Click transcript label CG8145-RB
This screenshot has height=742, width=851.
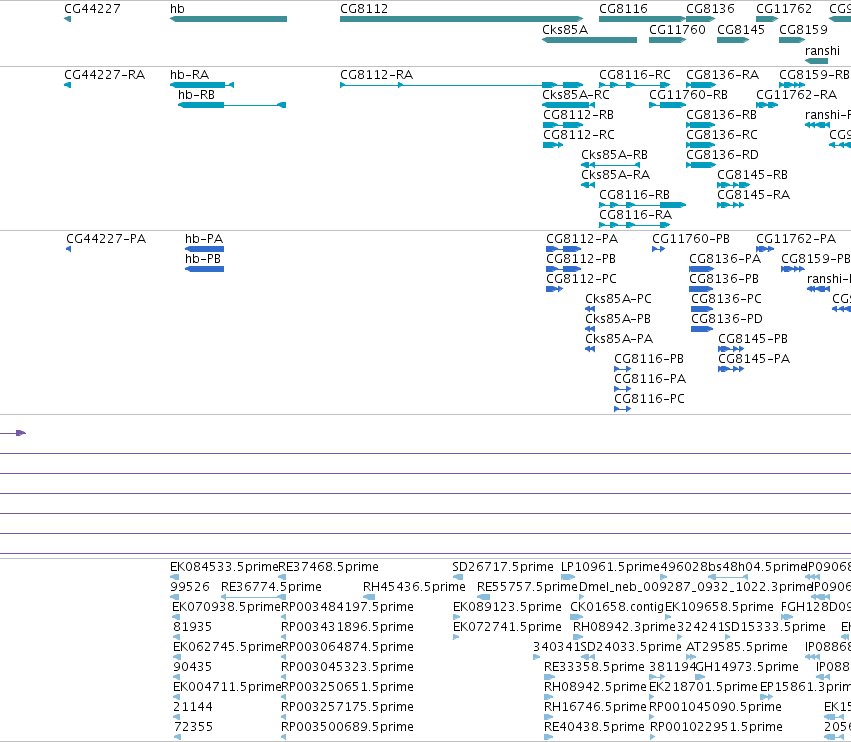pos(752,175)
